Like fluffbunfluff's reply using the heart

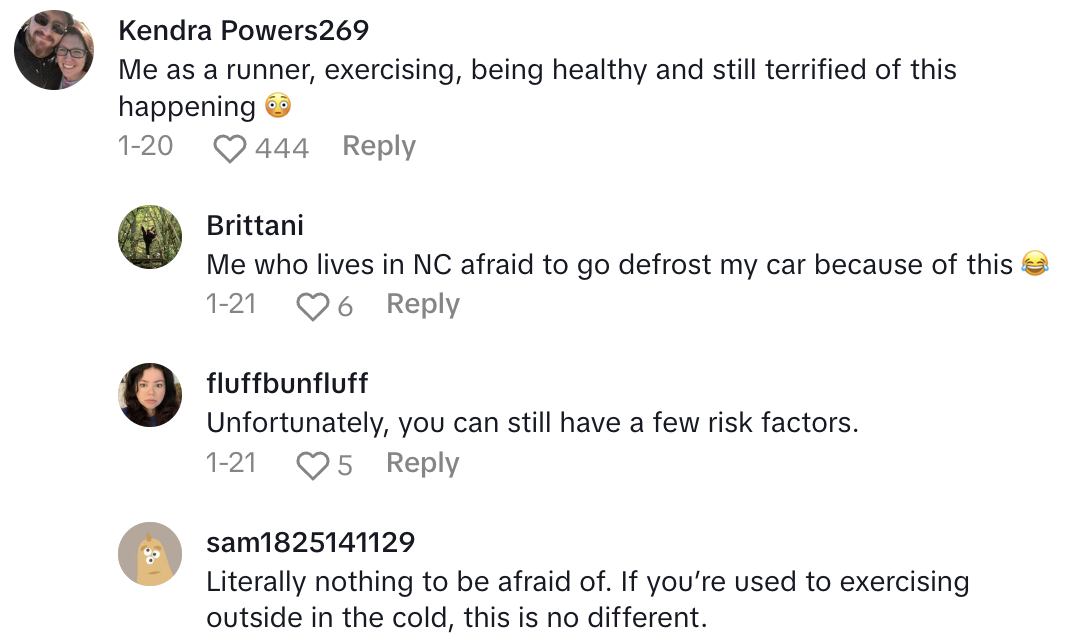click(313, 465)
